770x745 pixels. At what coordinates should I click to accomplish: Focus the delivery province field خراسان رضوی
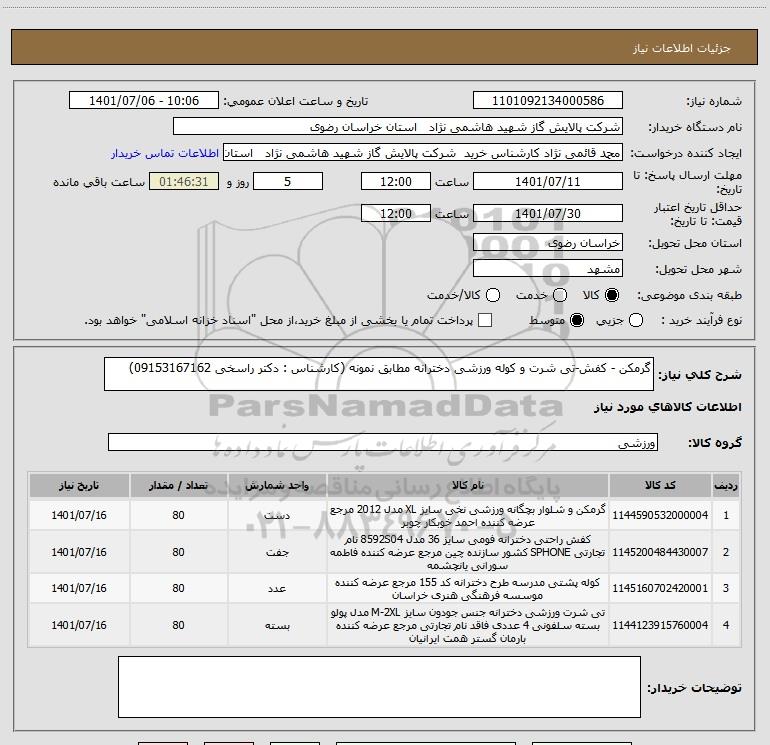click(x=547, y=243)
